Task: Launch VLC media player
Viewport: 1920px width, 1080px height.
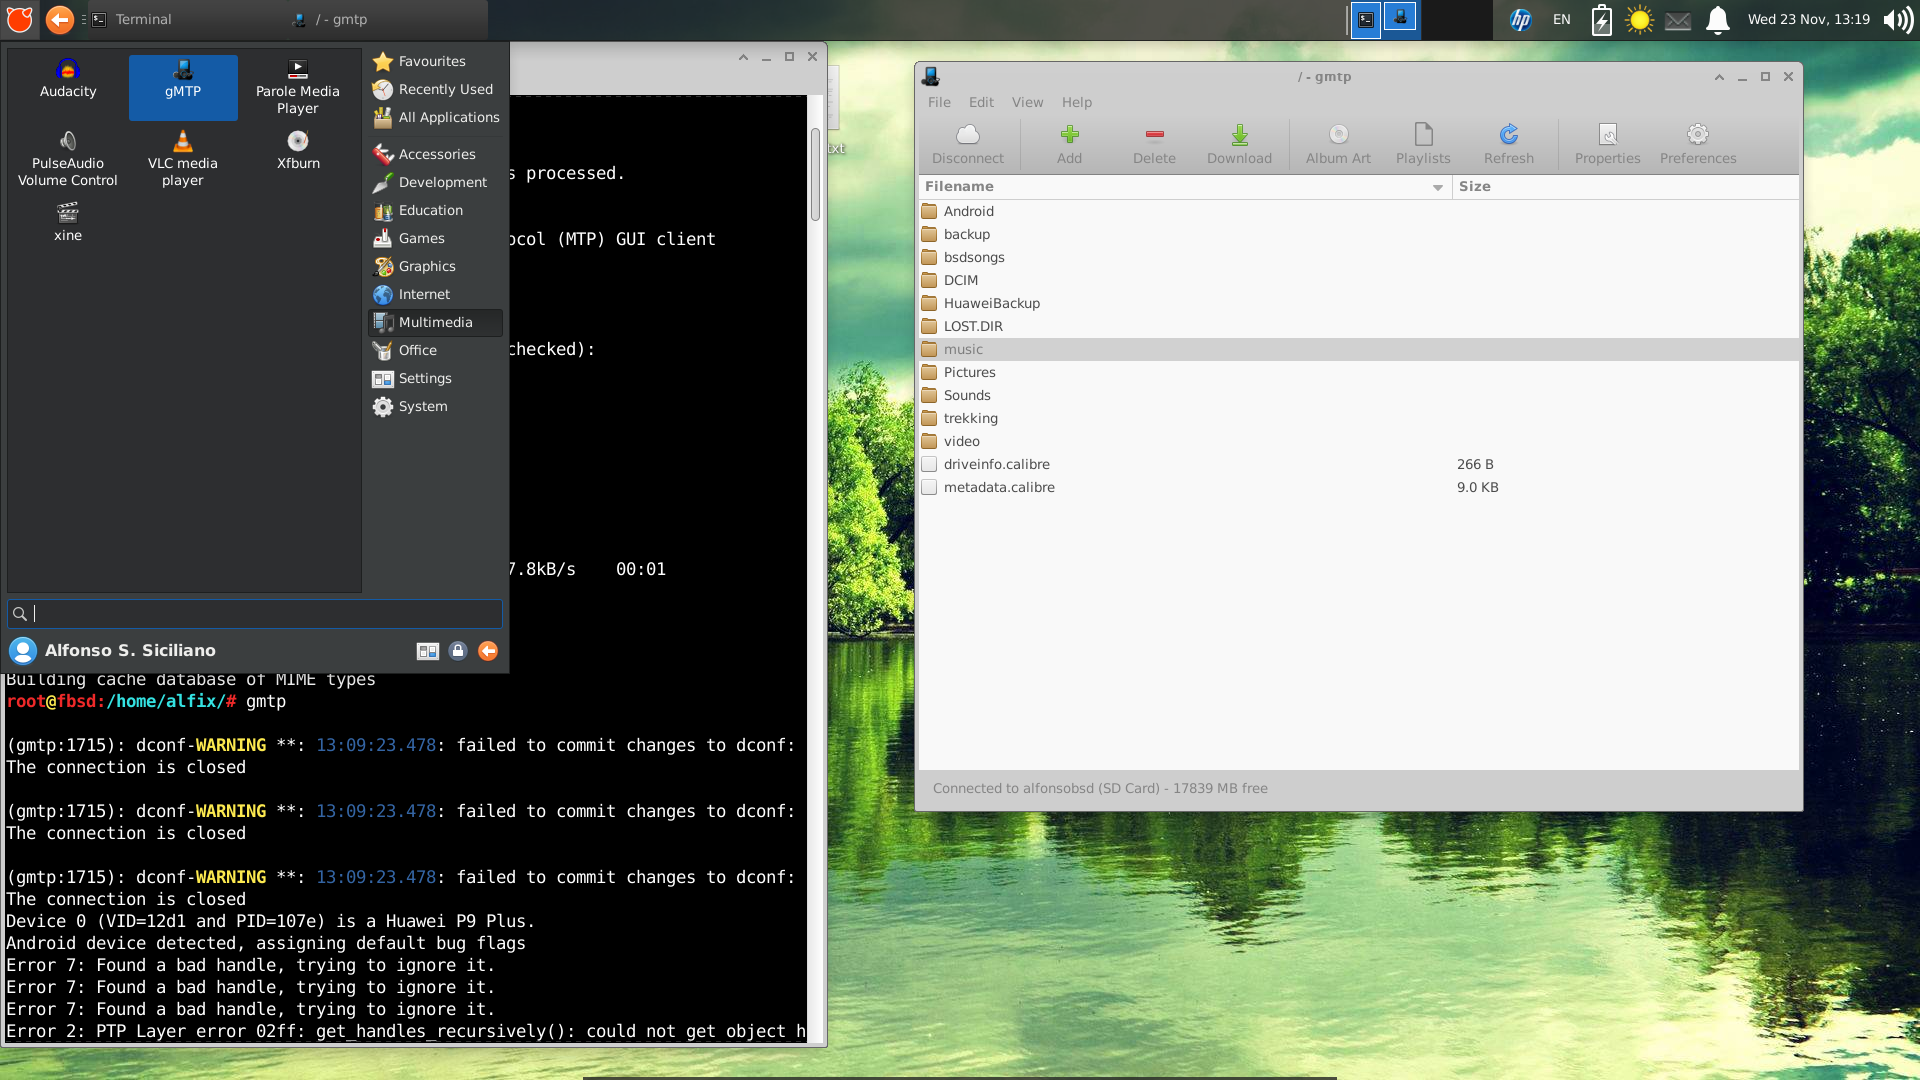Action: click(x=183, y=158)
